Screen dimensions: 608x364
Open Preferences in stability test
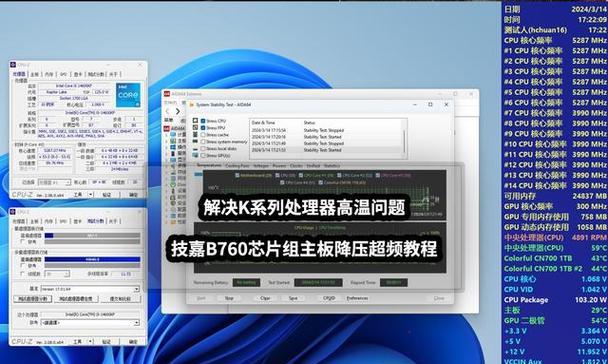[x=357, y=298]
